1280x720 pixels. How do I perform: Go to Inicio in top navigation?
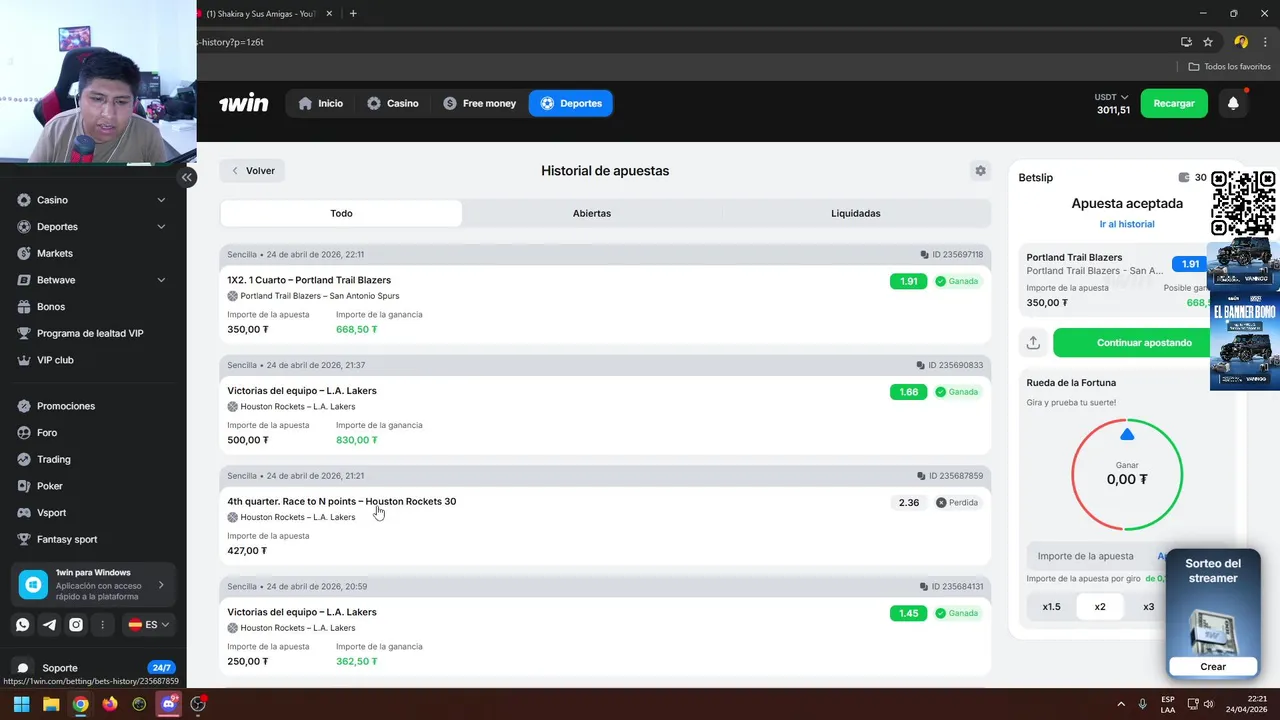click(320, 103)
